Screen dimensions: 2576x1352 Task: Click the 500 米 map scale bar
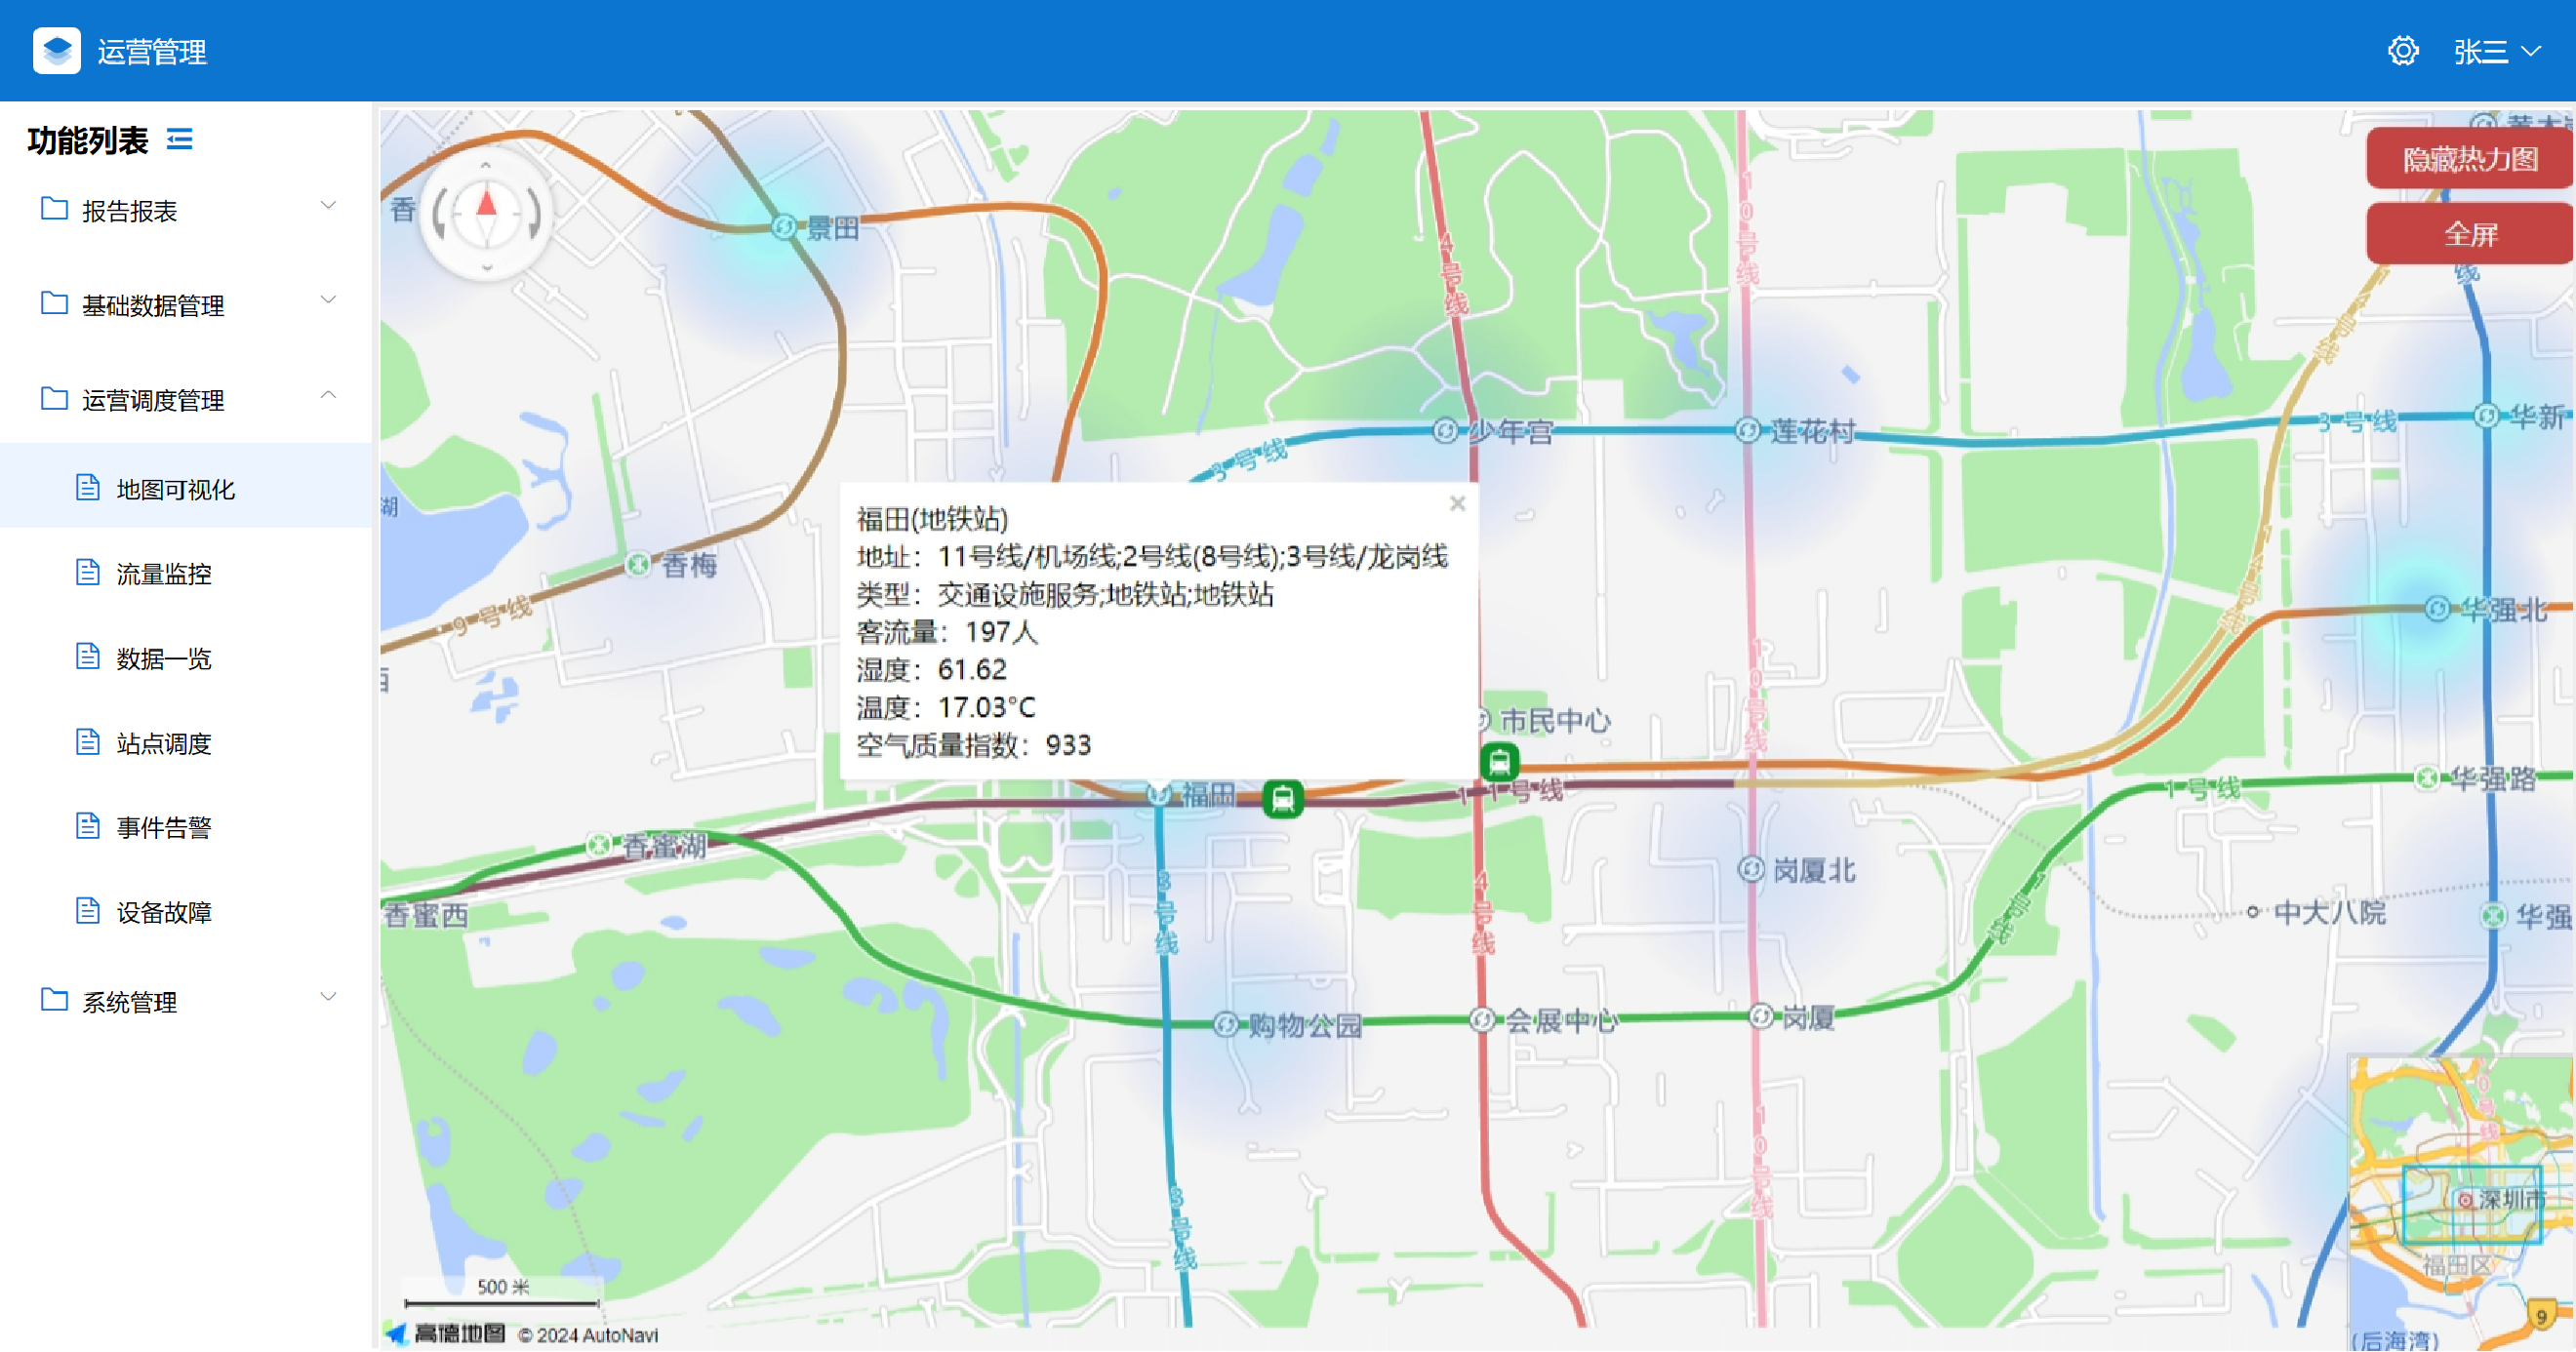(502, 1293)
